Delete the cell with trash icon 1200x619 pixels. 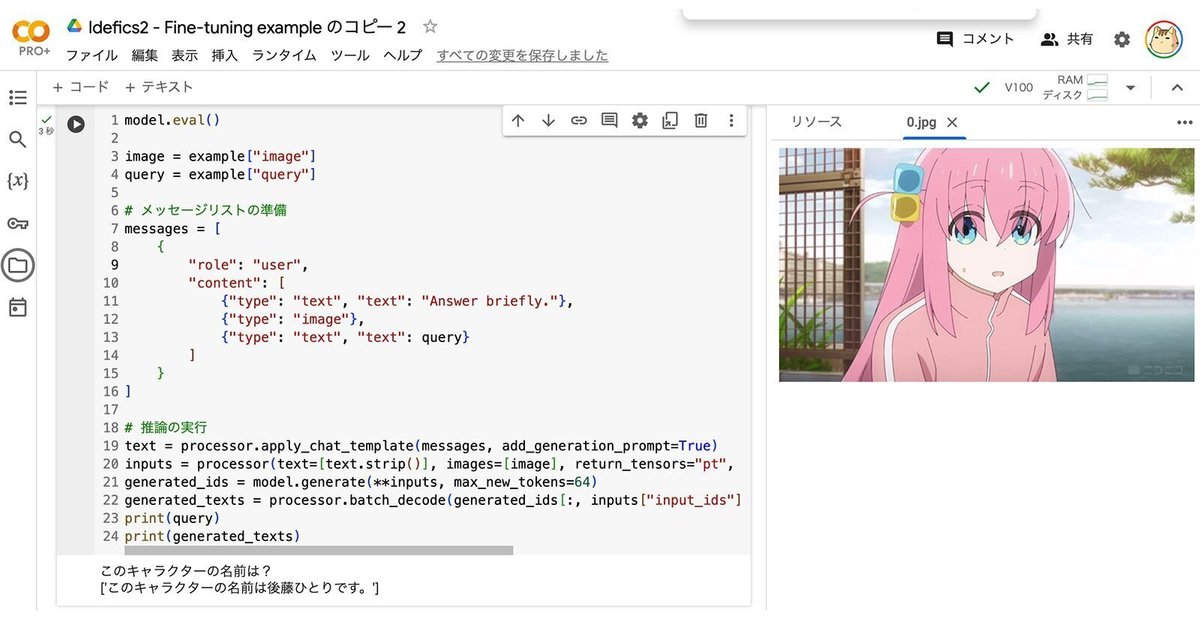point(701,121)
